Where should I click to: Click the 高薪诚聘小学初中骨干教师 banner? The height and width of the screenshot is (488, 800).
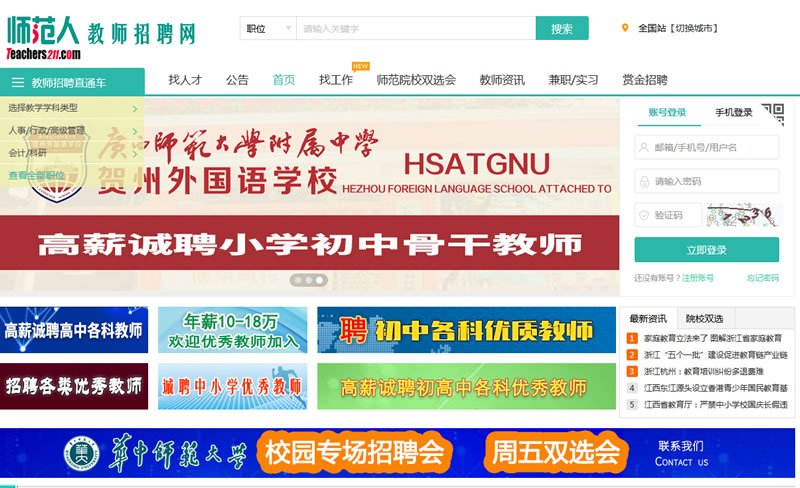click(x=310, y=243)
